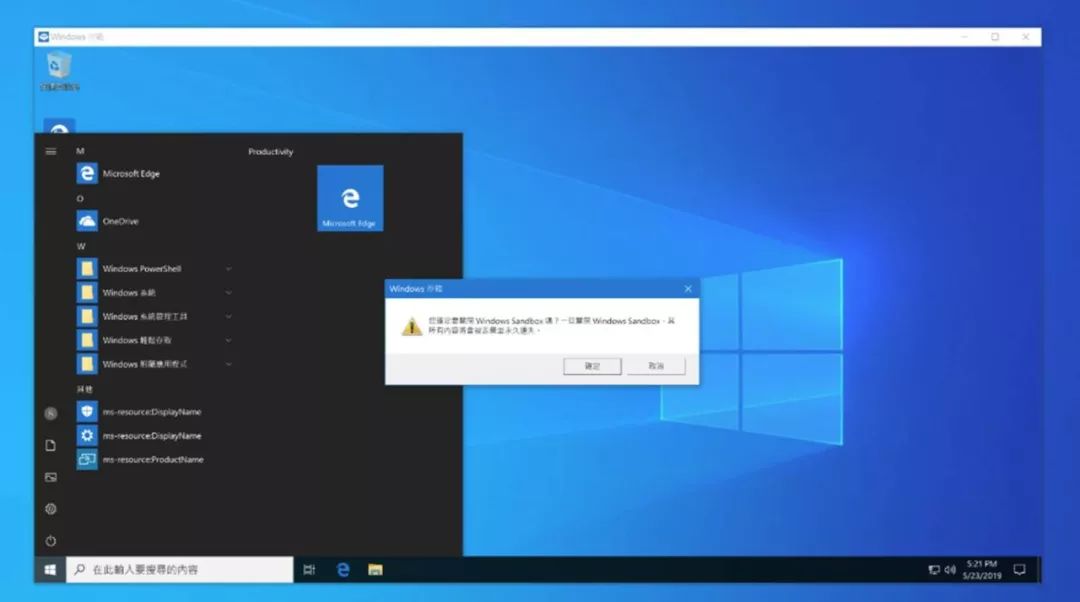Click the Power icon in Start sidebar
The image size is (1080, 602).
(51, 541)
